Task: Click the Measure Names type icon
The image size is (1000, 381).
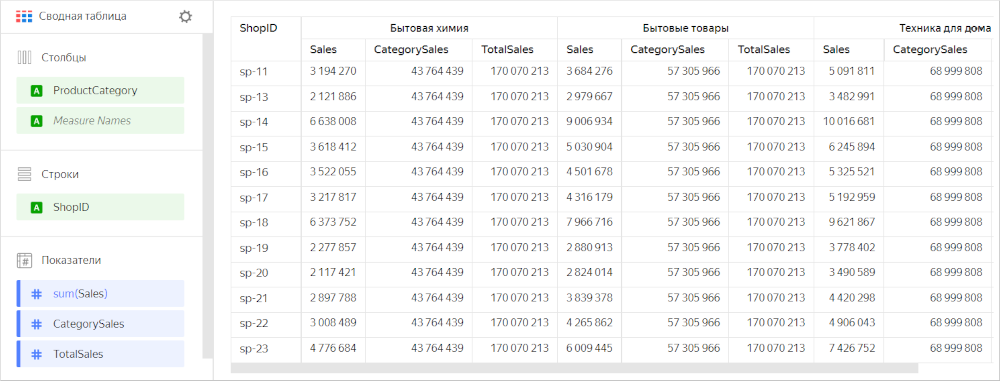Action: (x=36, y=121)
